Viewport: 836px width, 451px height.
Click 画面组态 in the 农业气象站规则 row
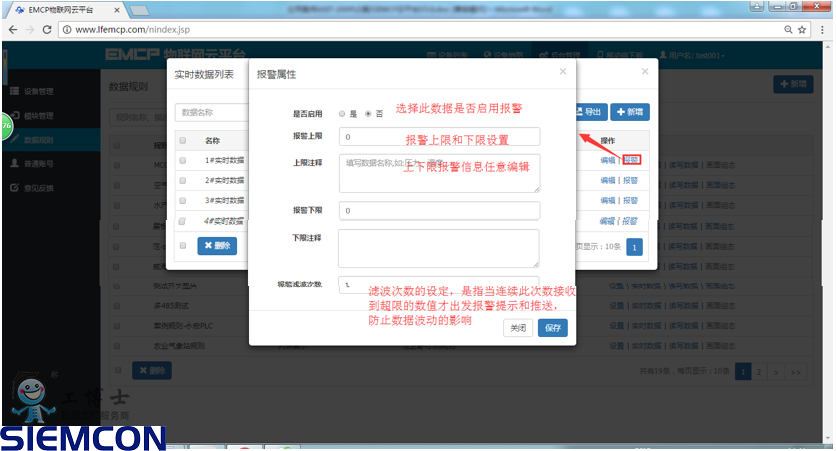coord(721,346)
